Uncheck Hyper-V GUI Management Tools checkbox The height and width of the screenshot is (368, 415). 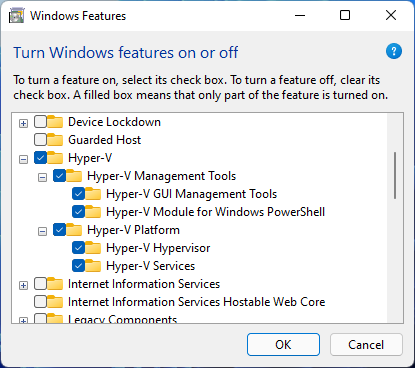pyautogui.click(x=78, y=194)
